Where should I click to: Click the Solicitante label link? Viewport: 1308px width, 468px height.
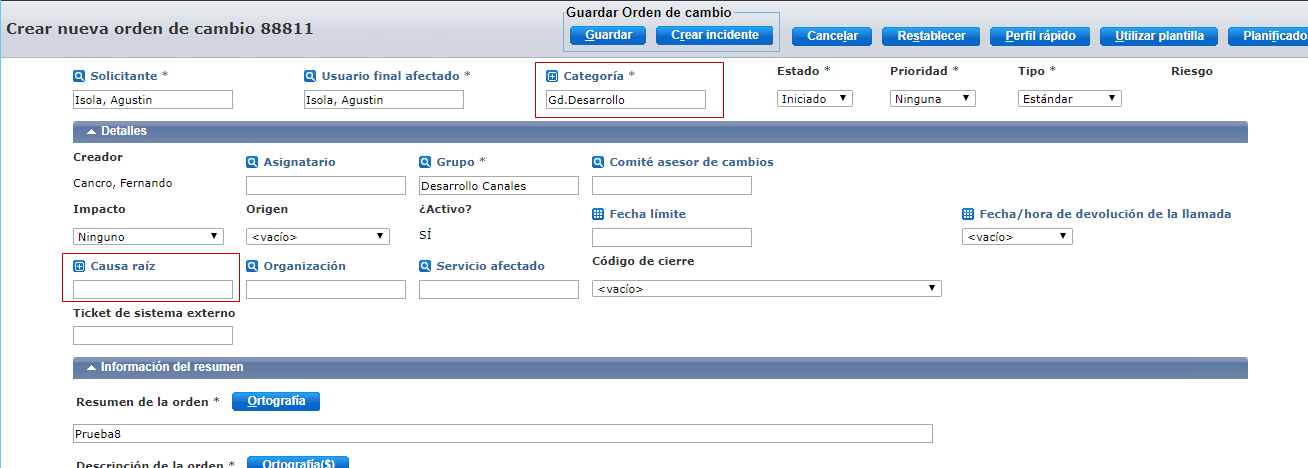click(x=124, y=76)
